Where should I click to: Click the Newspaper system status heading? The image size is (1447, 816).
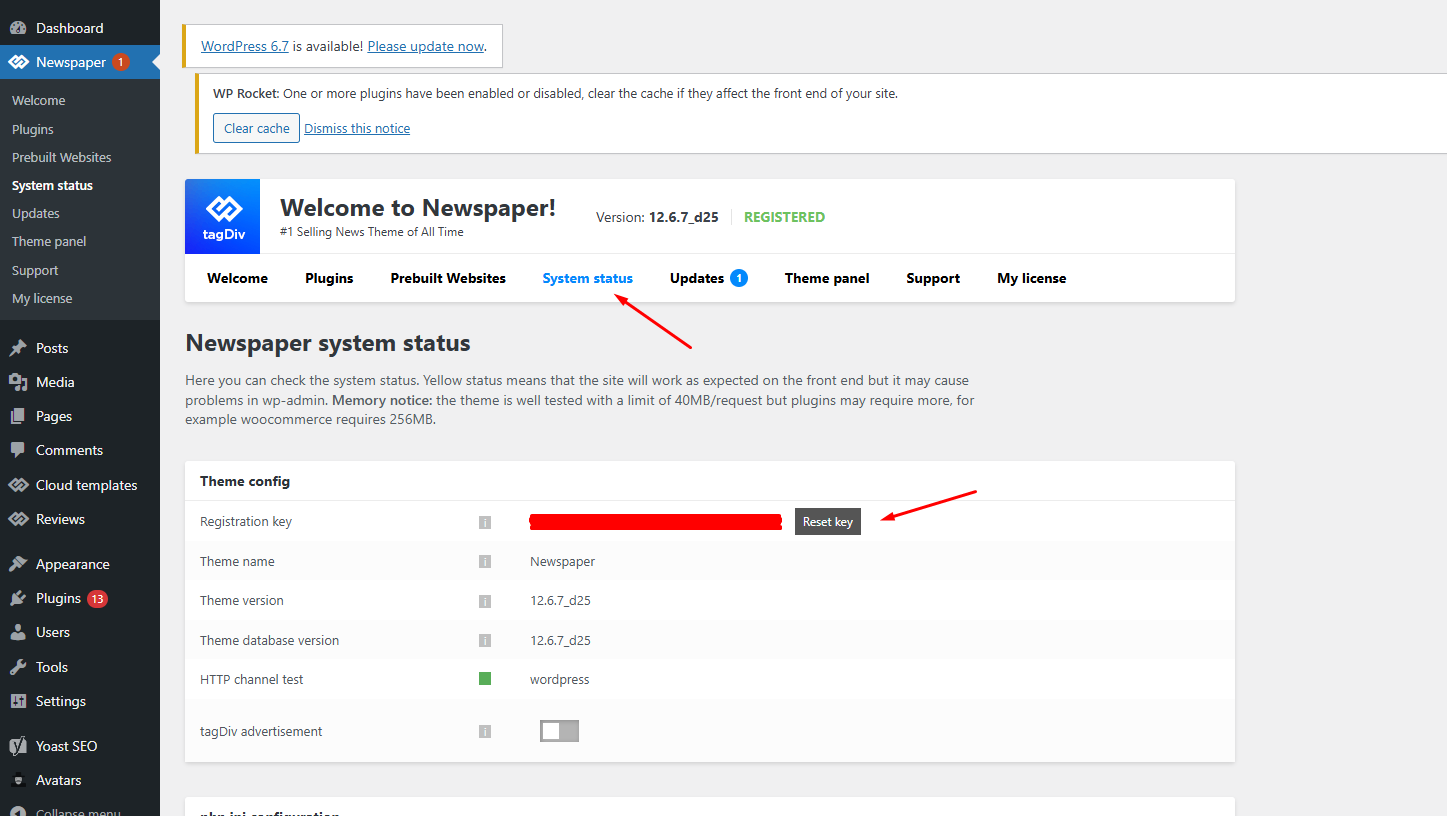328,343
